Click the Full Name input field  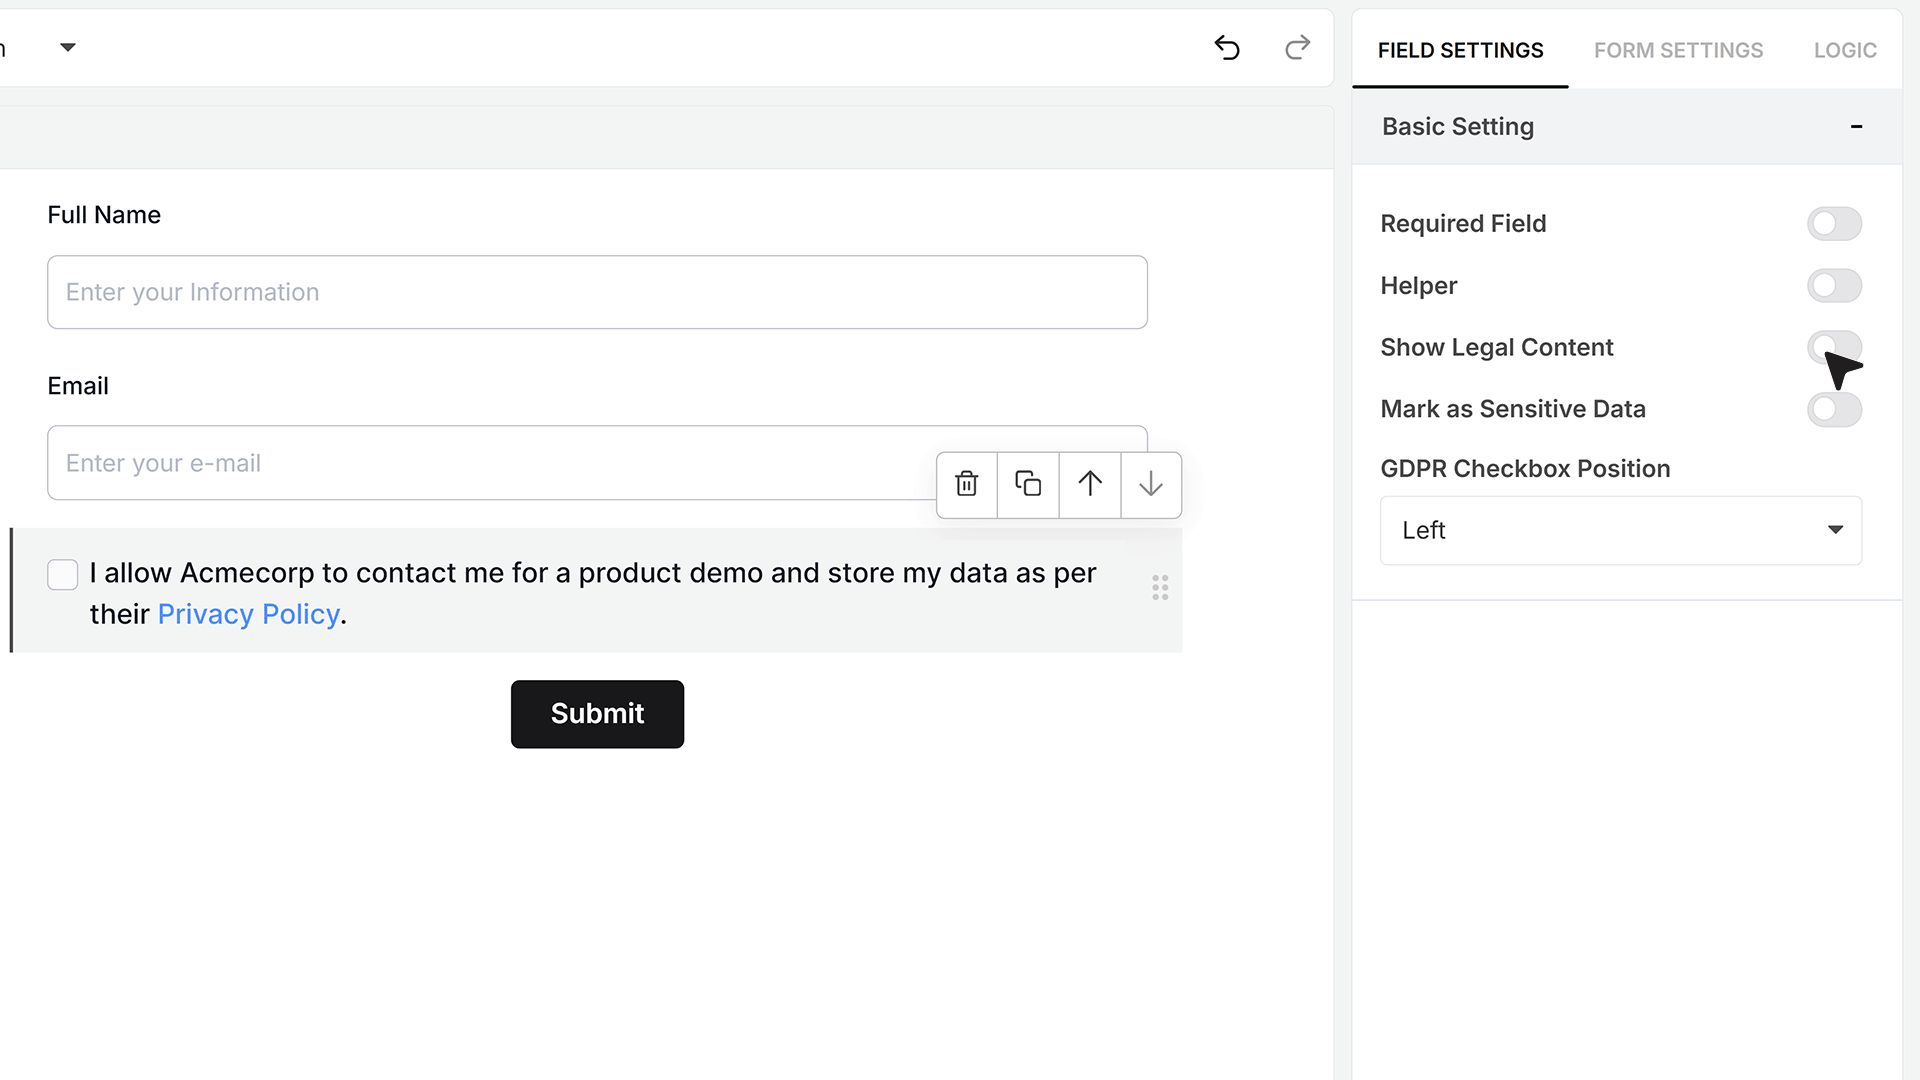coord(597,292)
